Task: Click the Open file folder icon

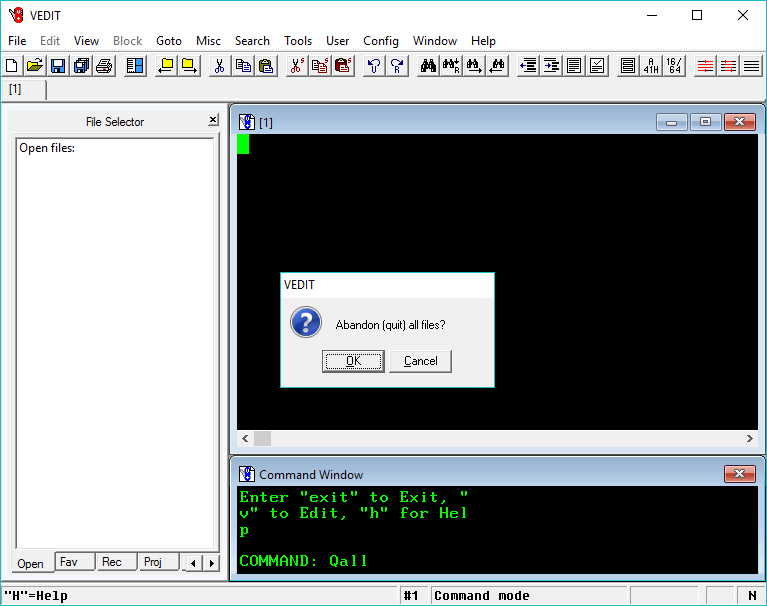Action: click(x=35, y=66)
